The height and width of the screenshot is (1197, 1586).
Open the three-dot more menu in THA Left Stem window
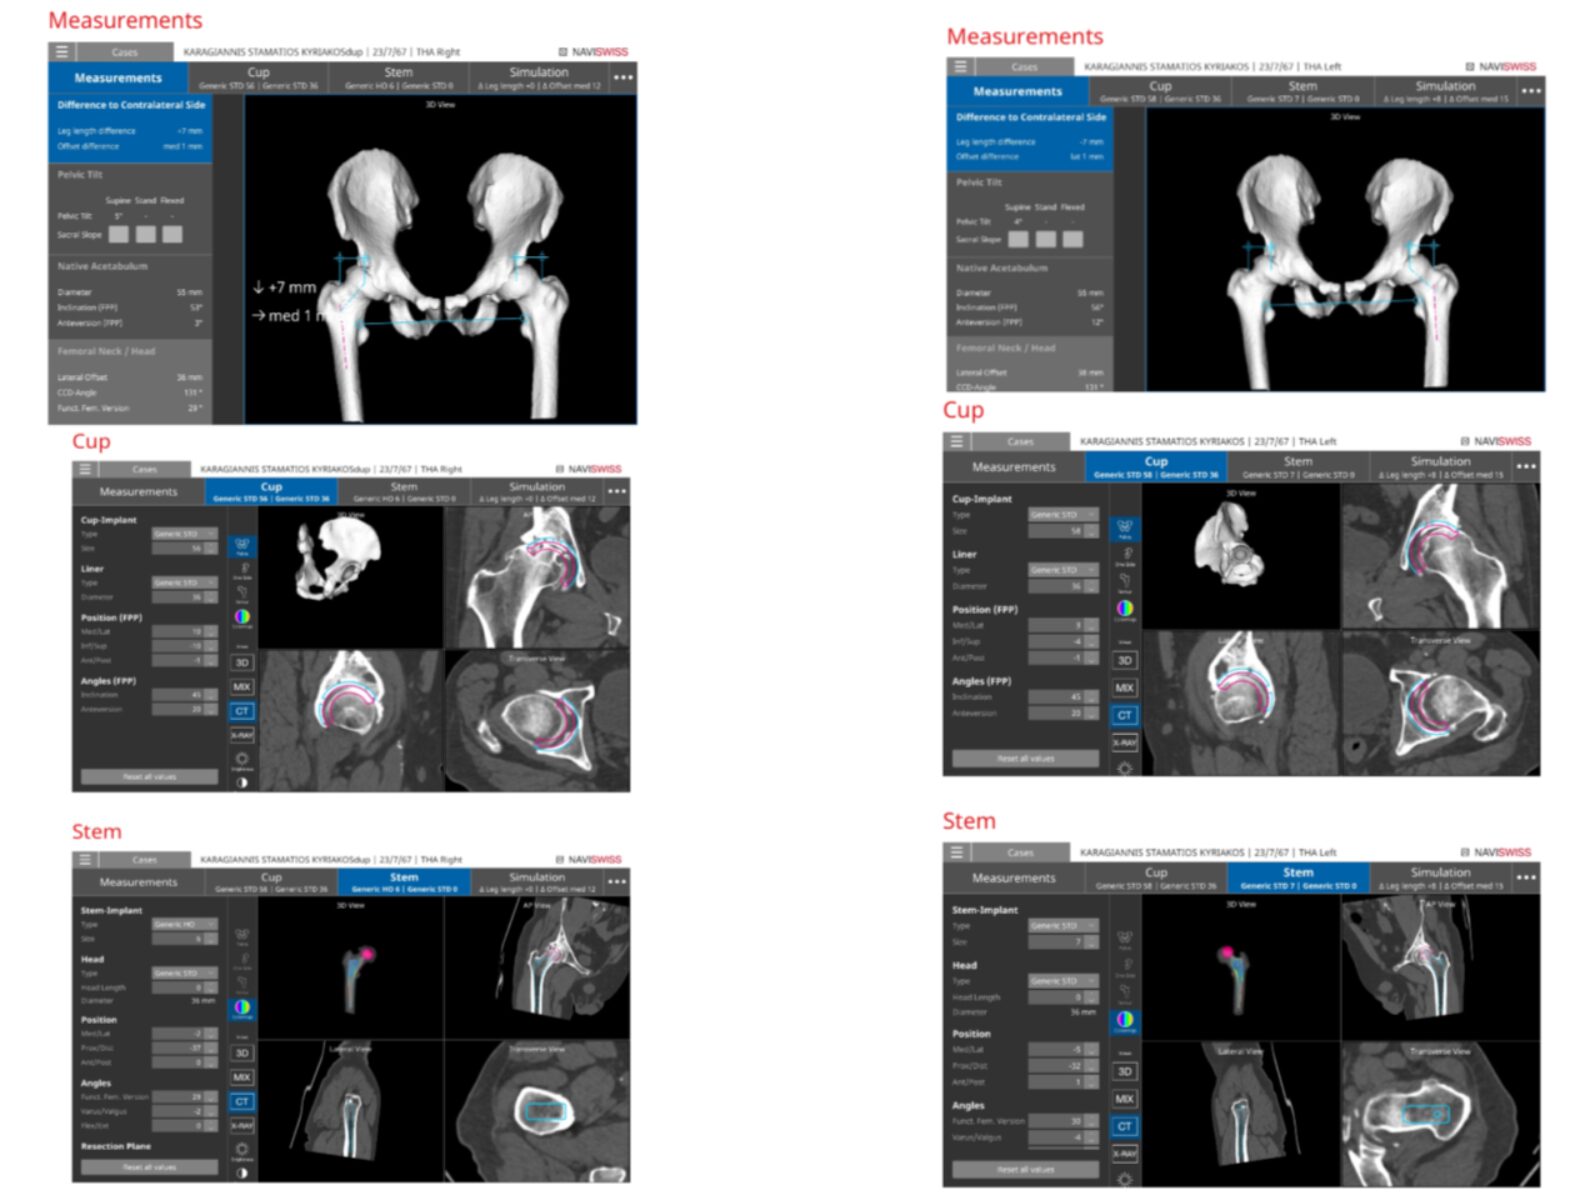[1525, 877]
